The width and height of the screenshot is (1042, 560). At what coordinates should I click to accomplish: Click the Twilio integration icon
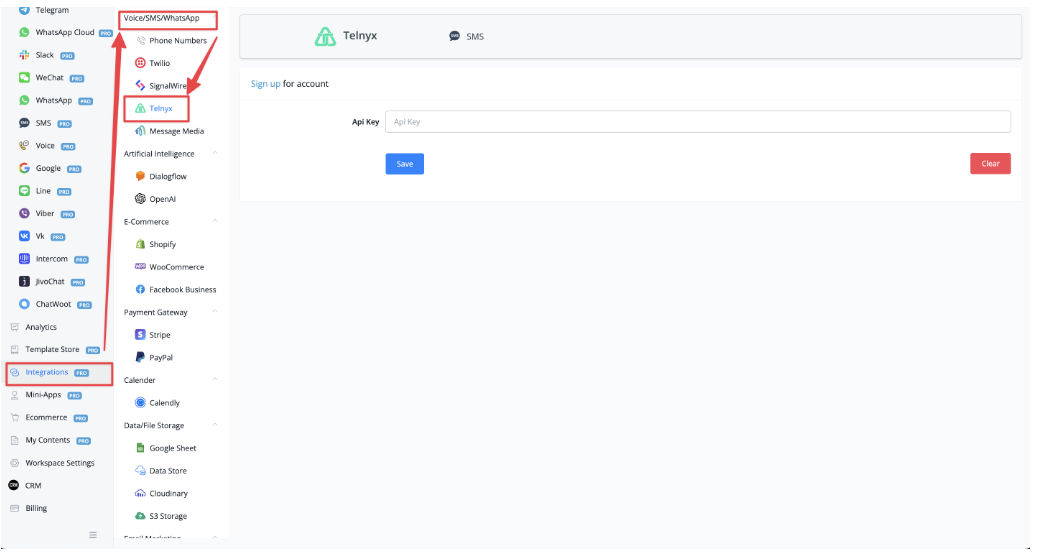point(140,62)
